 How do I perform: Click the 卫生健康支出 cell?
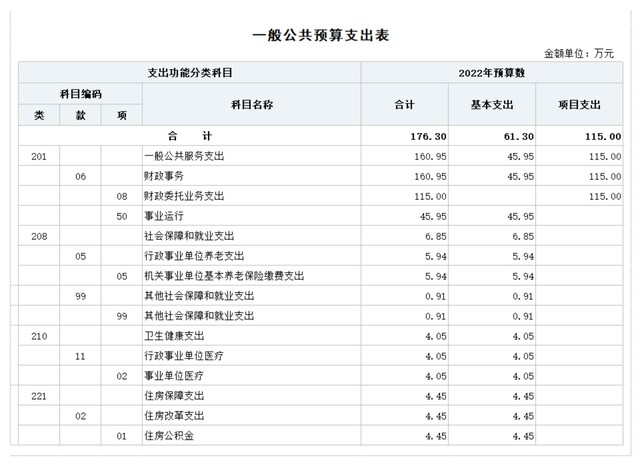pyautogui.click(x=174, y=336)
